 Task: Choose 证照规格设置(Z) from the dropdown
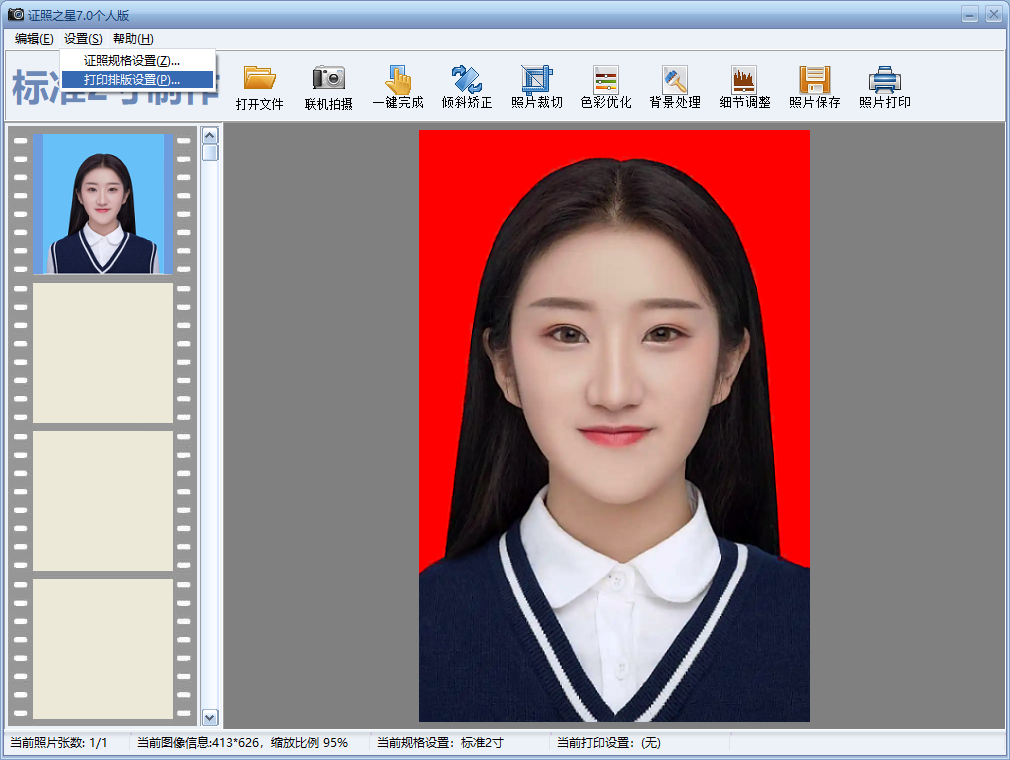pyautogui.click(x=132, y=61)
